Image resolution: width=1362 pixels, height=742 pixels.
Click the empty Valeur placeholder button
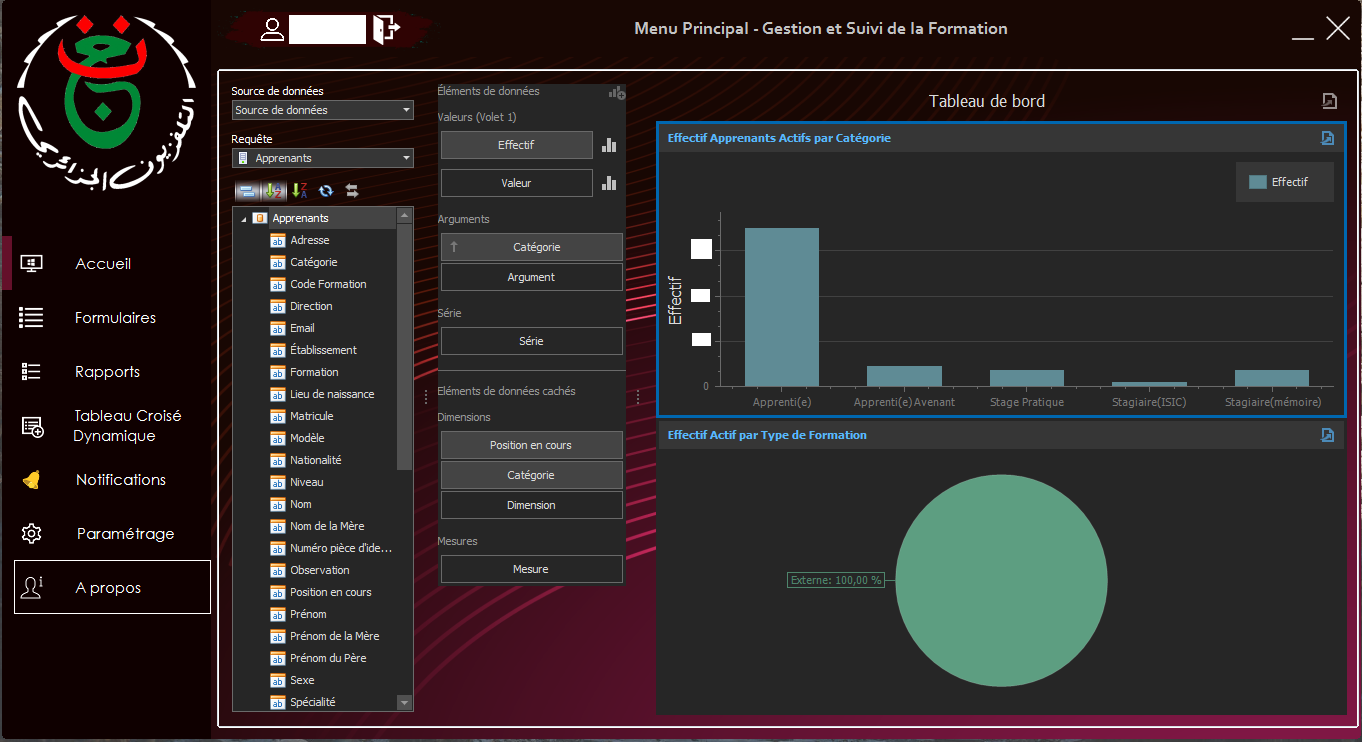point(516,183)
